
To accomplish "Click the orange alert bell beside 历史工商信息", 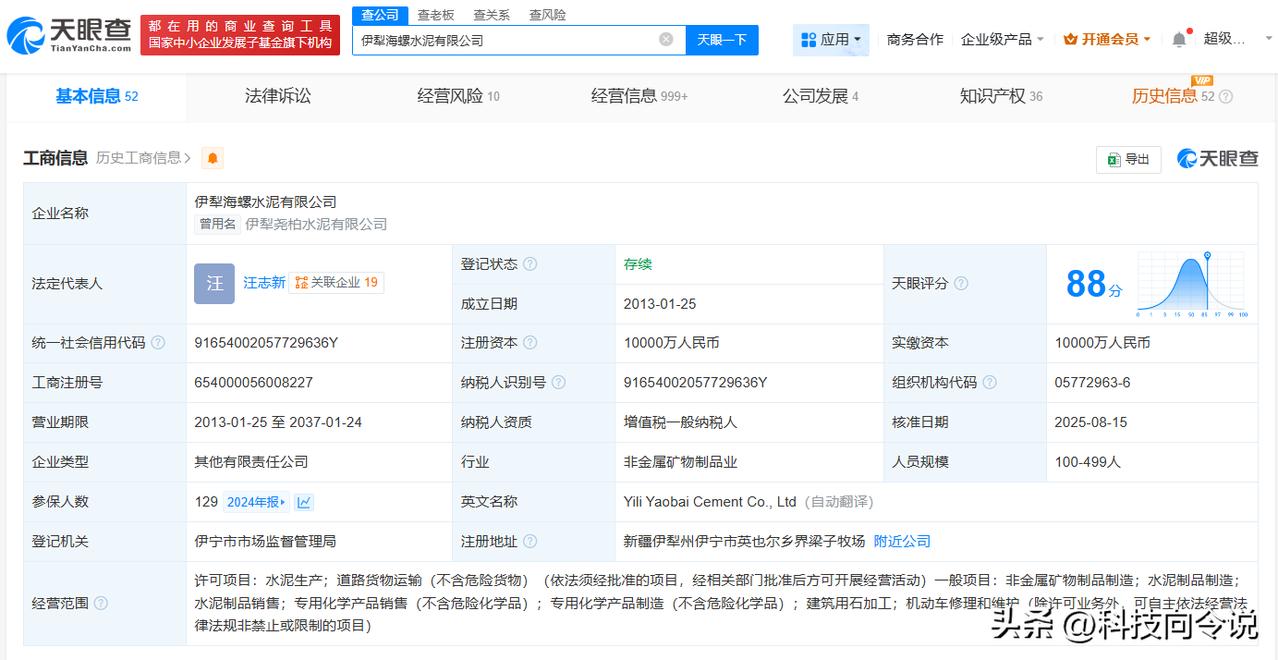I will point(212,158).
